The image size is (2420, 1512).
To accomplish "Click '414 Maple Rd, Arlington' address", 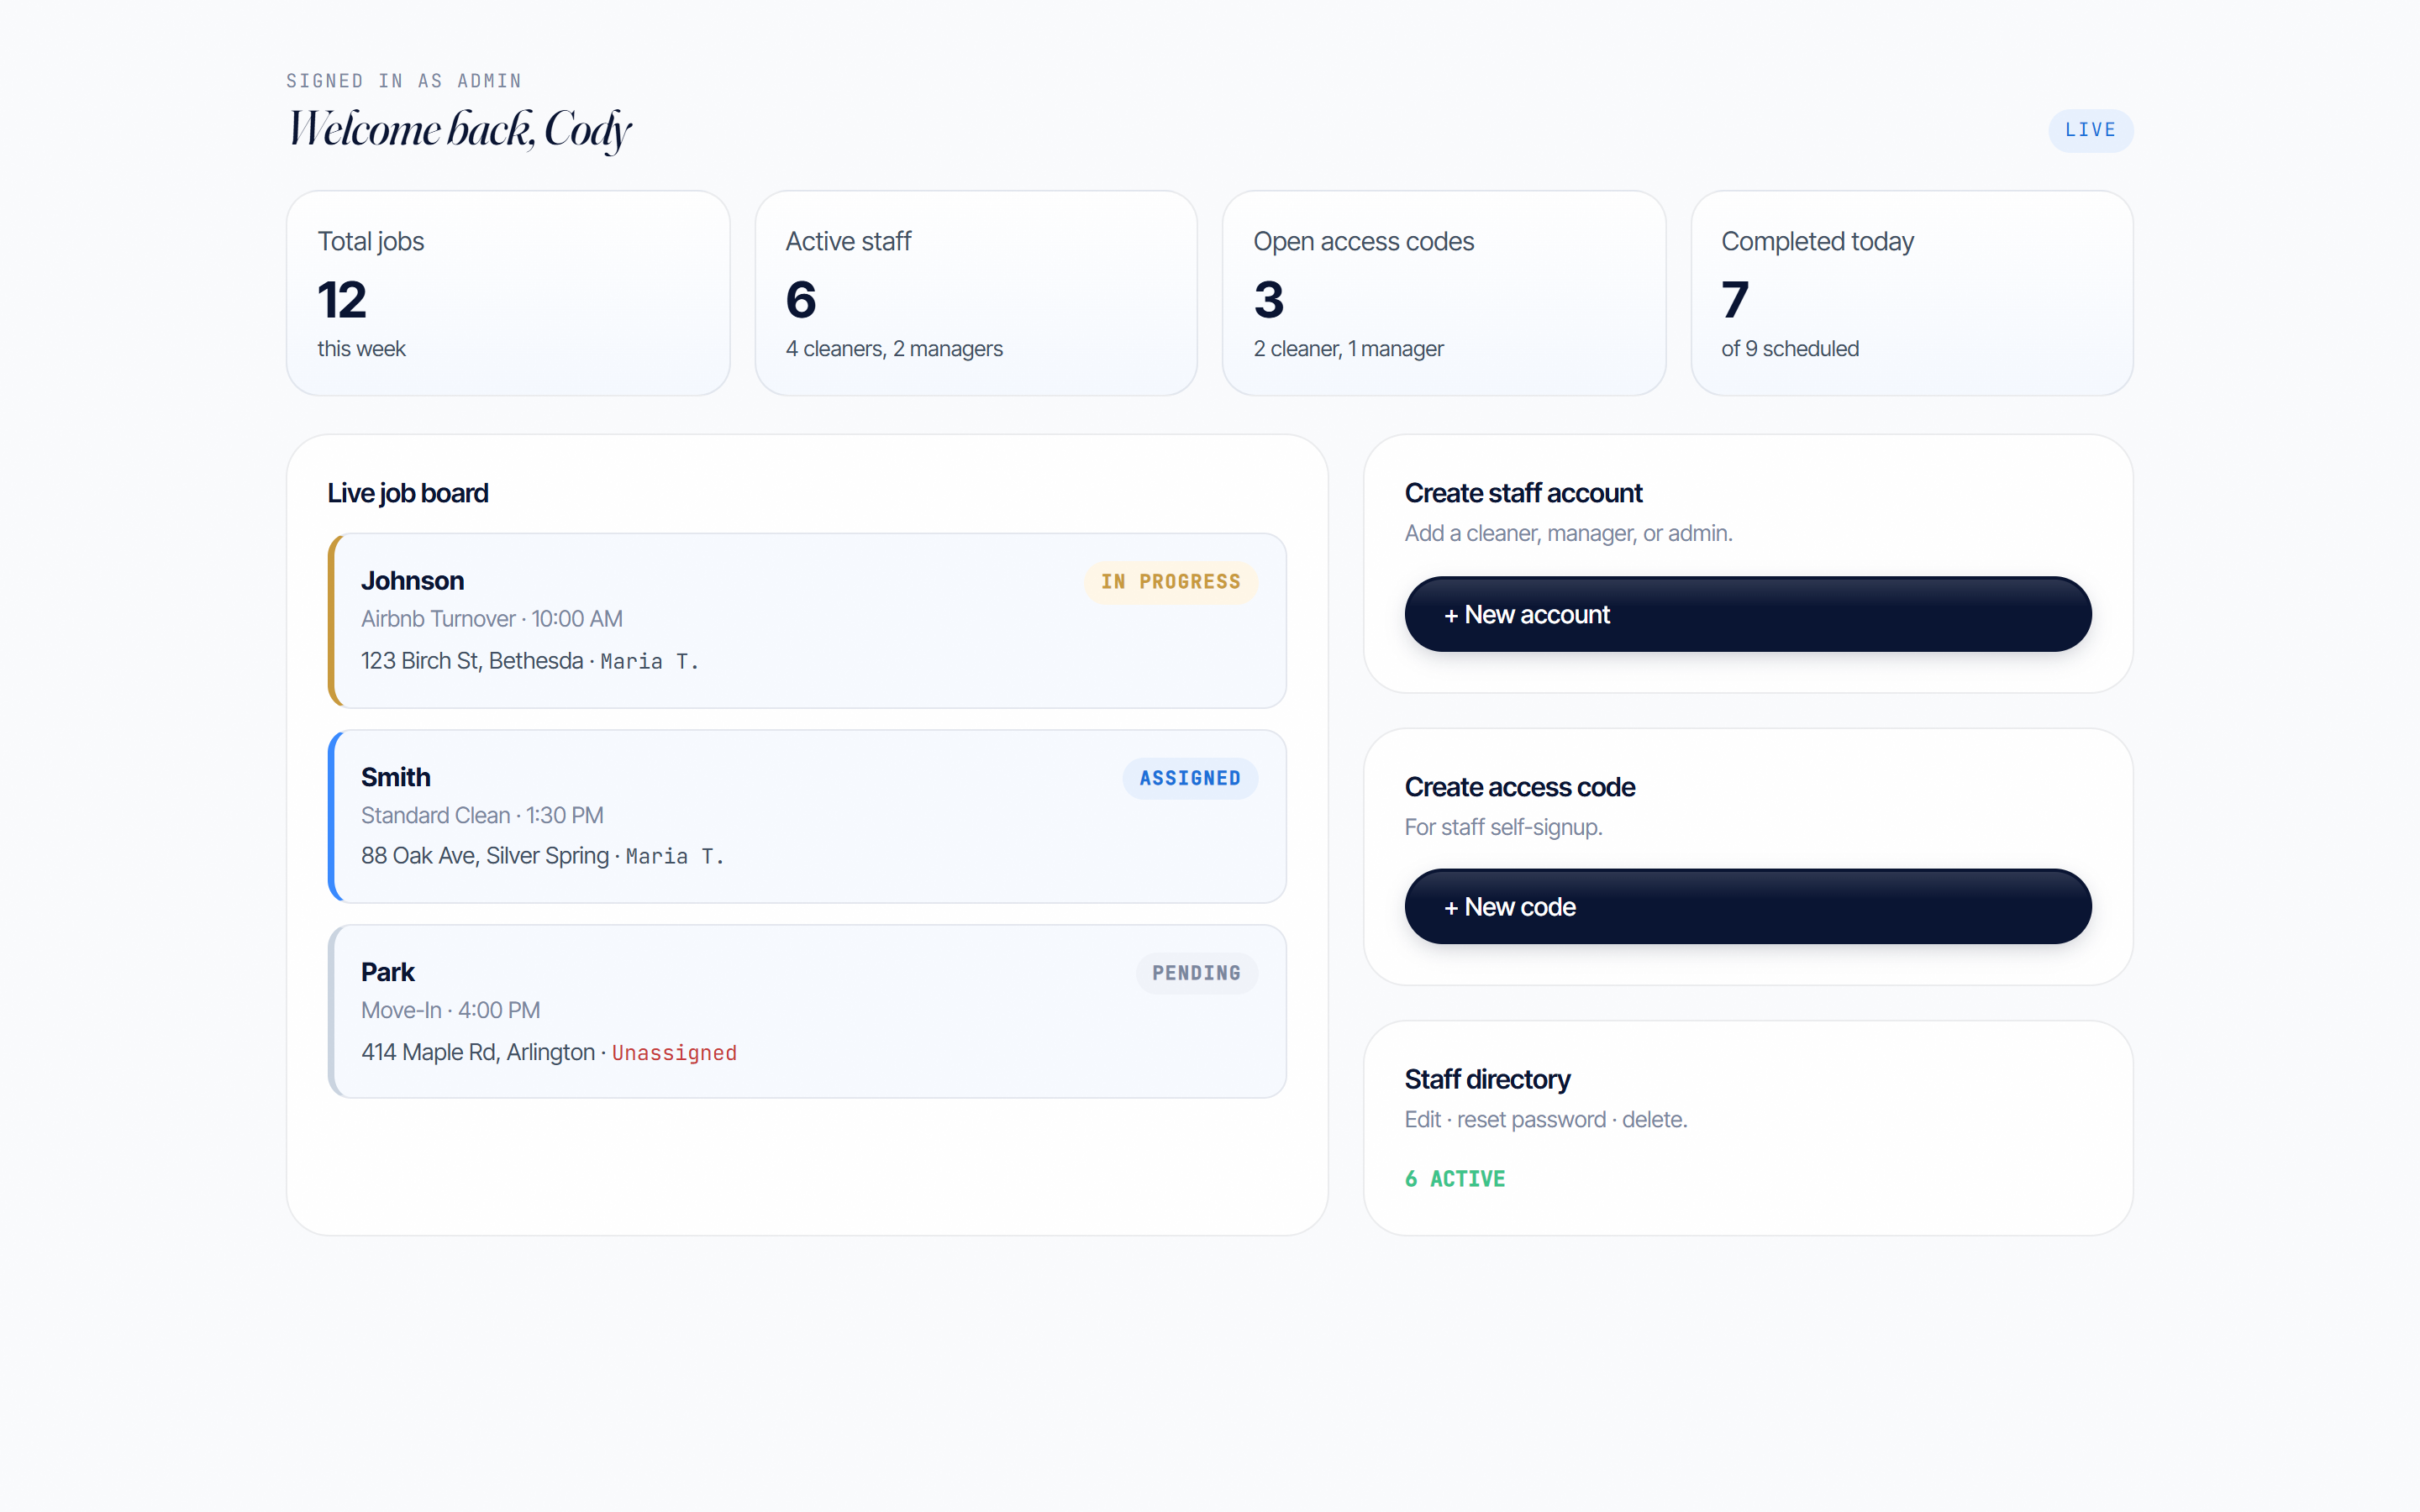I will click(478, 1052).
